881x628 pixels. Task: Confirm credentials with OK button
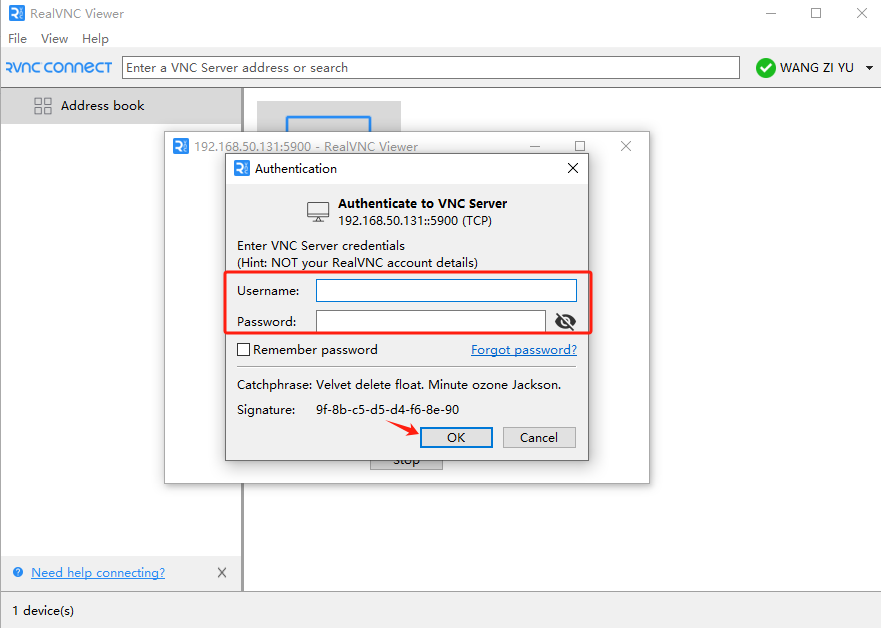456,438
